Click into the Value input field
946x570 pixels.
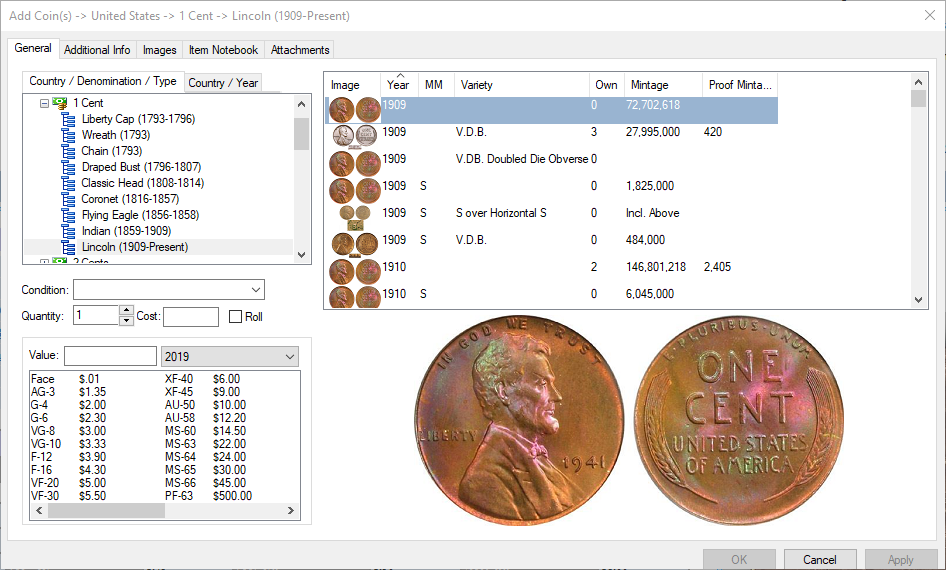tap(110, 356)
